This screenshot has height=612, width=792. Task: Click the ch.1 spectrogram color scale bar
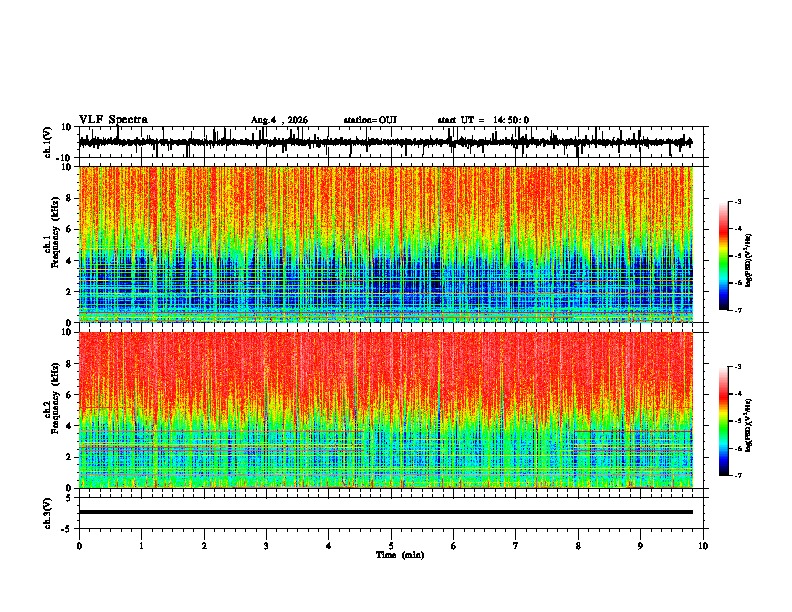click(x=724, y=256)
